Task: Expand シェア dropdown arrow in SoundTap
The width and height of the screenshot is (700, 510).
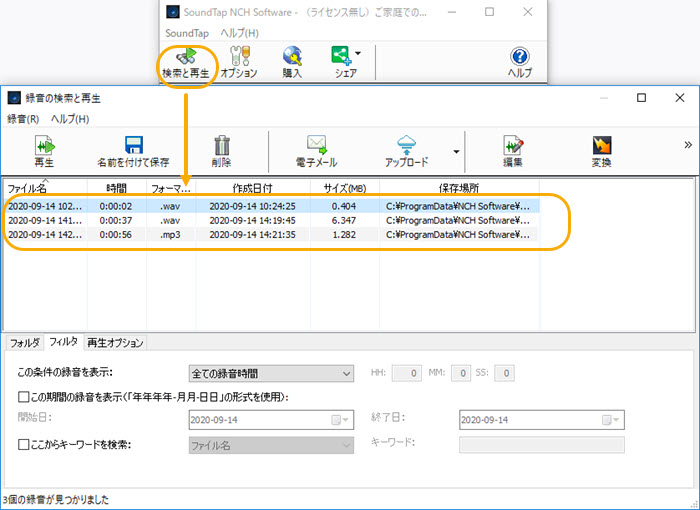Action: click(358, 53)
